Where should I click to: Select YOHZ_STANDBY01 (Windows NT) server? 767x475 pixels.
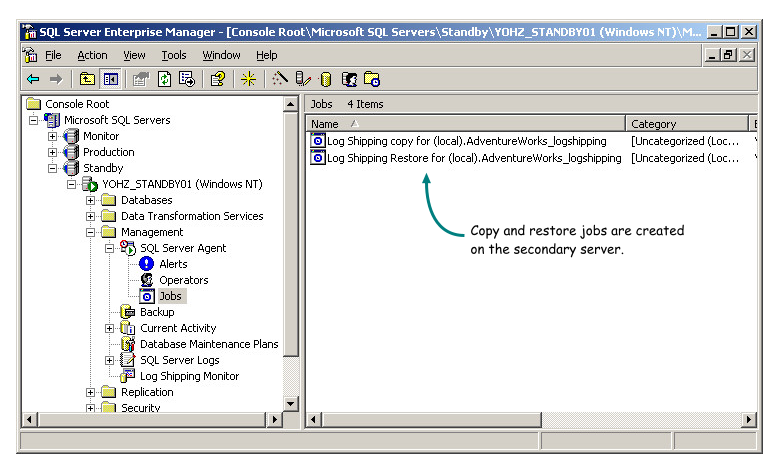(182, 184)
